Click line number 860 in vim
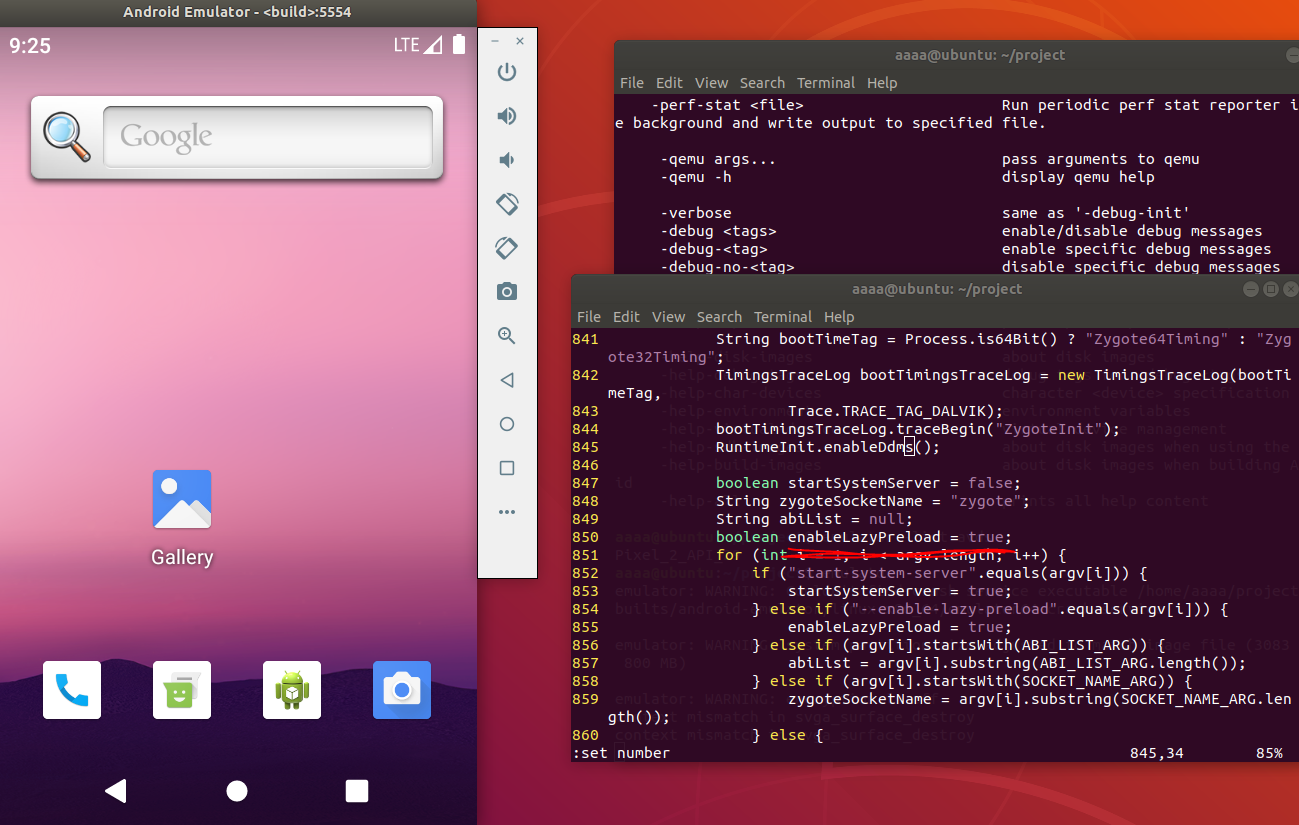 point(586,735)
